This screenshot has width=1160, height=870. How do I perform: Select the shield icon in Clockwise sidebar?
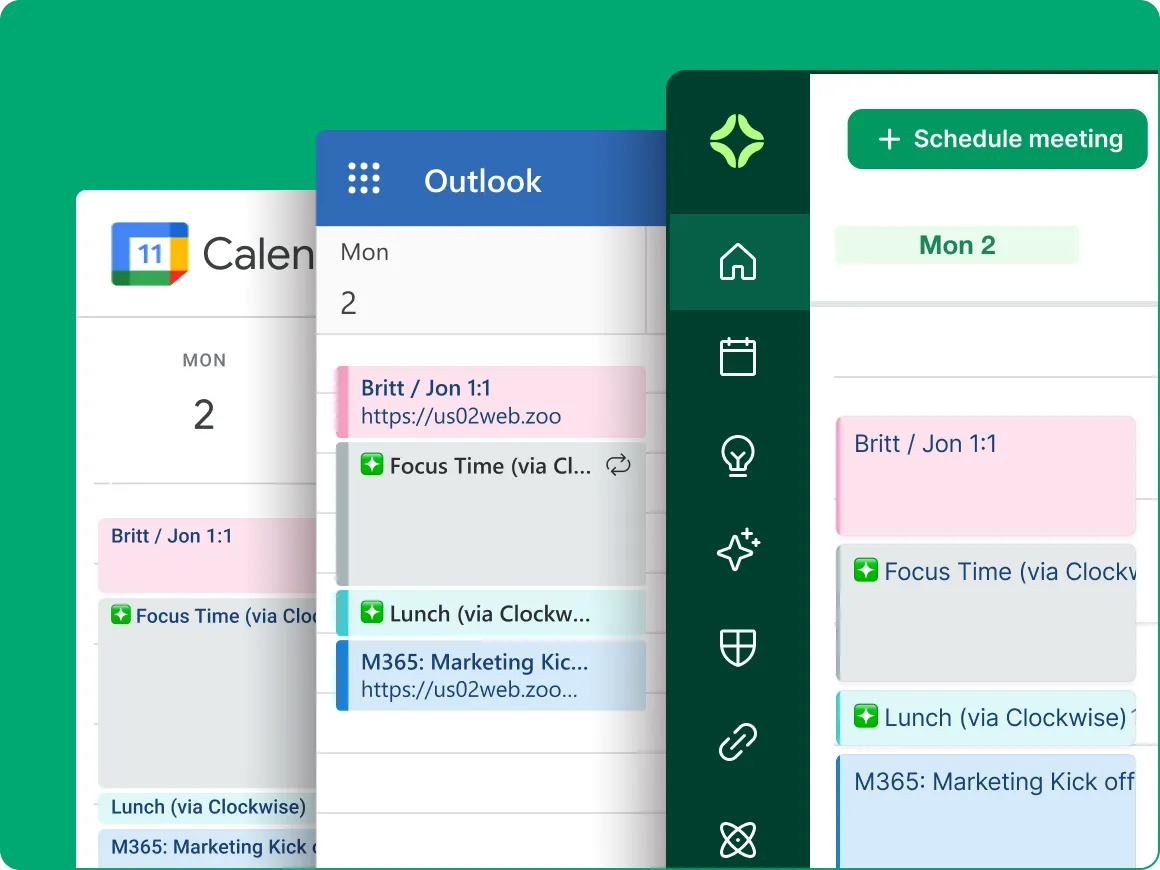point(738,647)
